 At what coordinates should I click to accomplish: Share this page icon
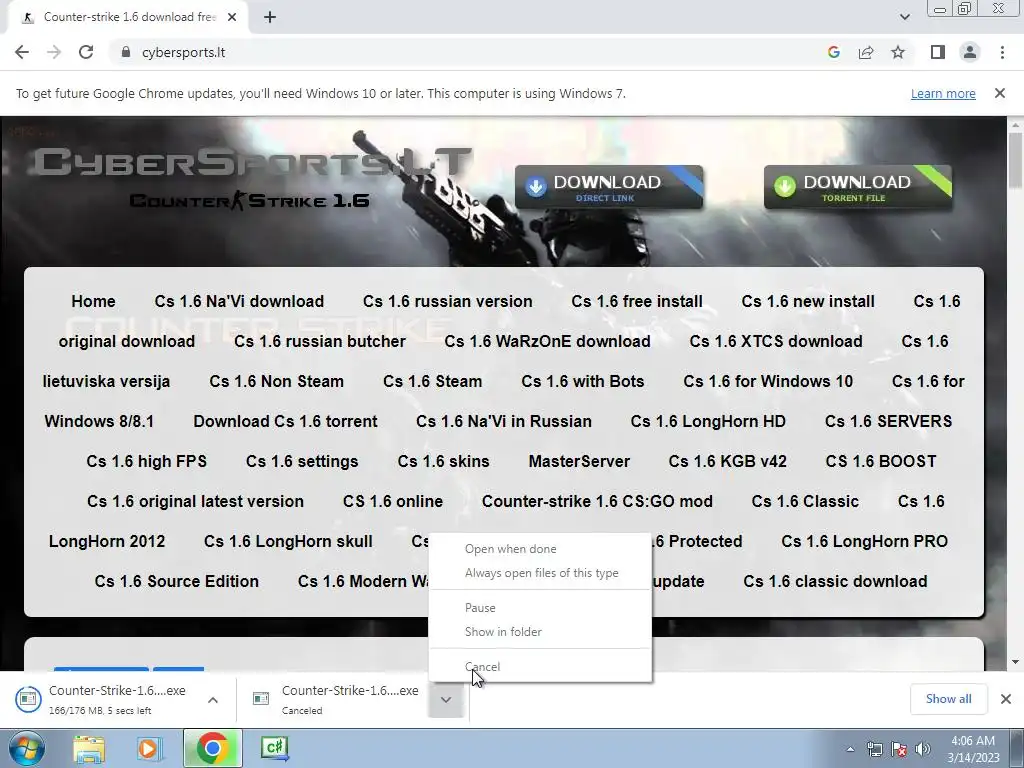point(866,52)
